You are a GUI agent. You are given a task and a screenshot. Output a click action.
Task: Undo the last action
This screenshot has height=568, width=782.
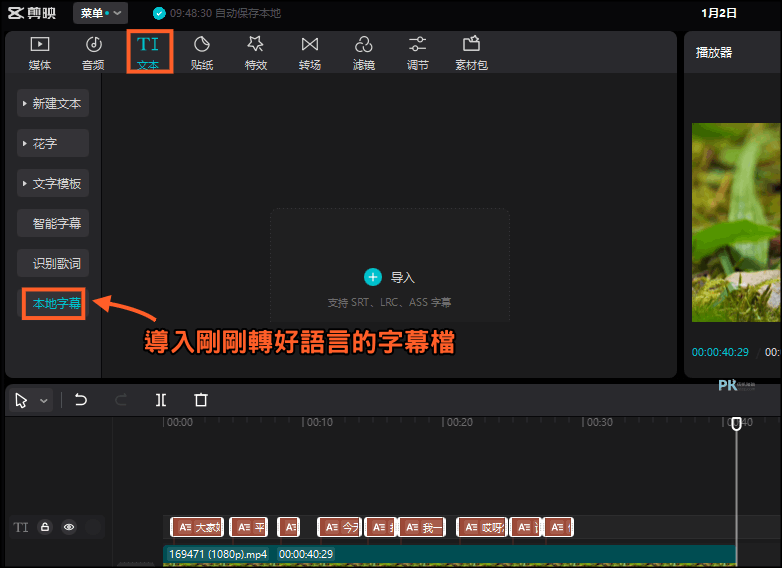pyautogui.click(x=81, y=400)
